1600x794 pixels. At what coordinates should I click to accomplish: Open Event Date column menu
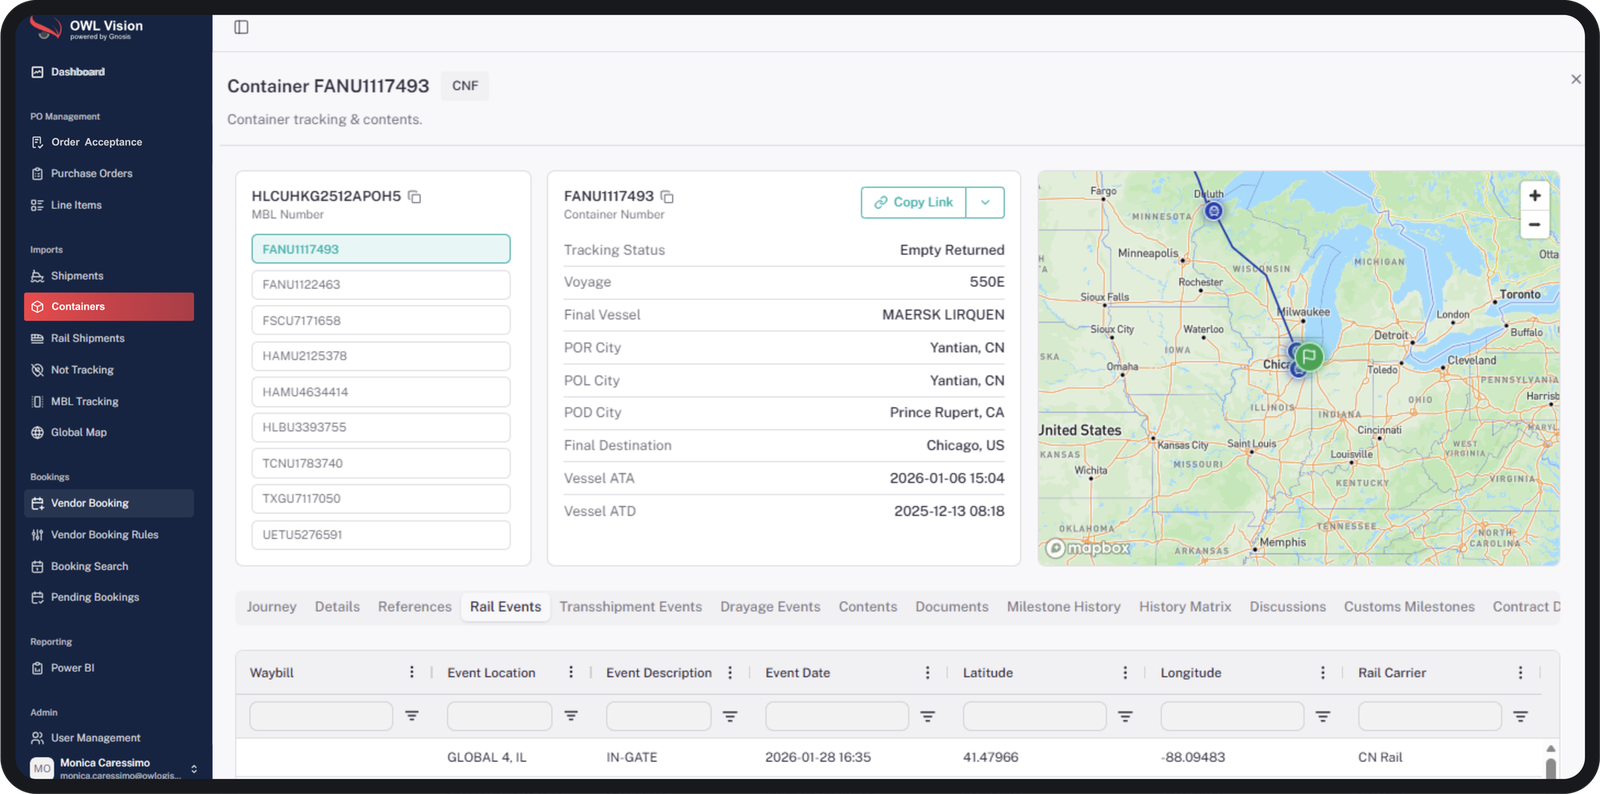click(928, 673)
